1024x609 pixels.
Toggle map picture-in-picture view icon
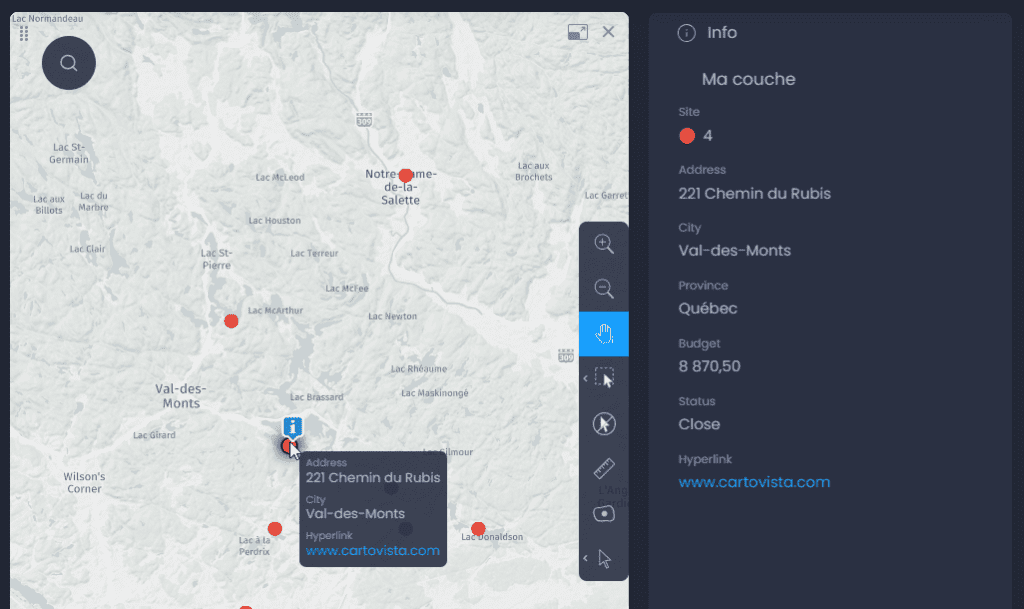pyautogui.click(x=577, y=32)
